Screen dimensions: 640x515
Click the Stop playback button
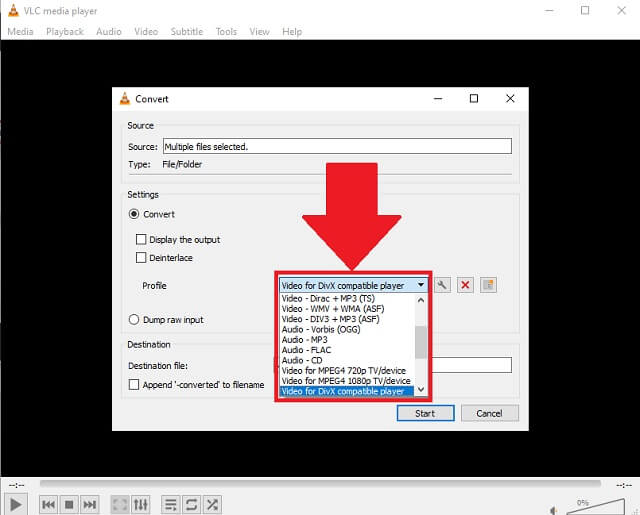(x=69, y=505)
